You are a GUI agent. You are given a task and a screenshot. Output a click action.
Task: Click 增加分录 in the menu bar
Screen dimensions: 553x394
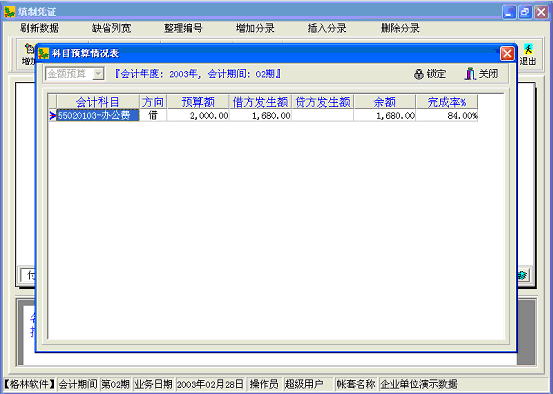click(255, 28)
